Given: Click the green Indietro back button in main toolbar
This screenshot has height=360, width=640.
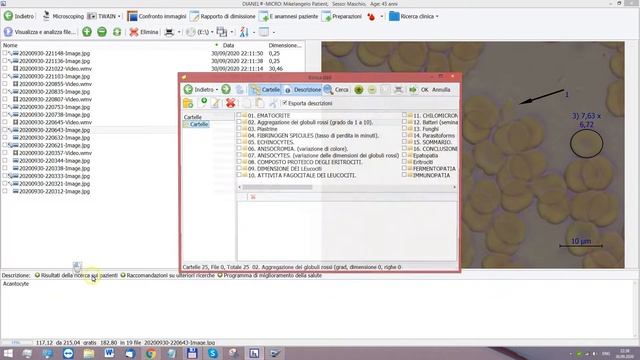Looking at the screenshot, I should click(19, 16).
